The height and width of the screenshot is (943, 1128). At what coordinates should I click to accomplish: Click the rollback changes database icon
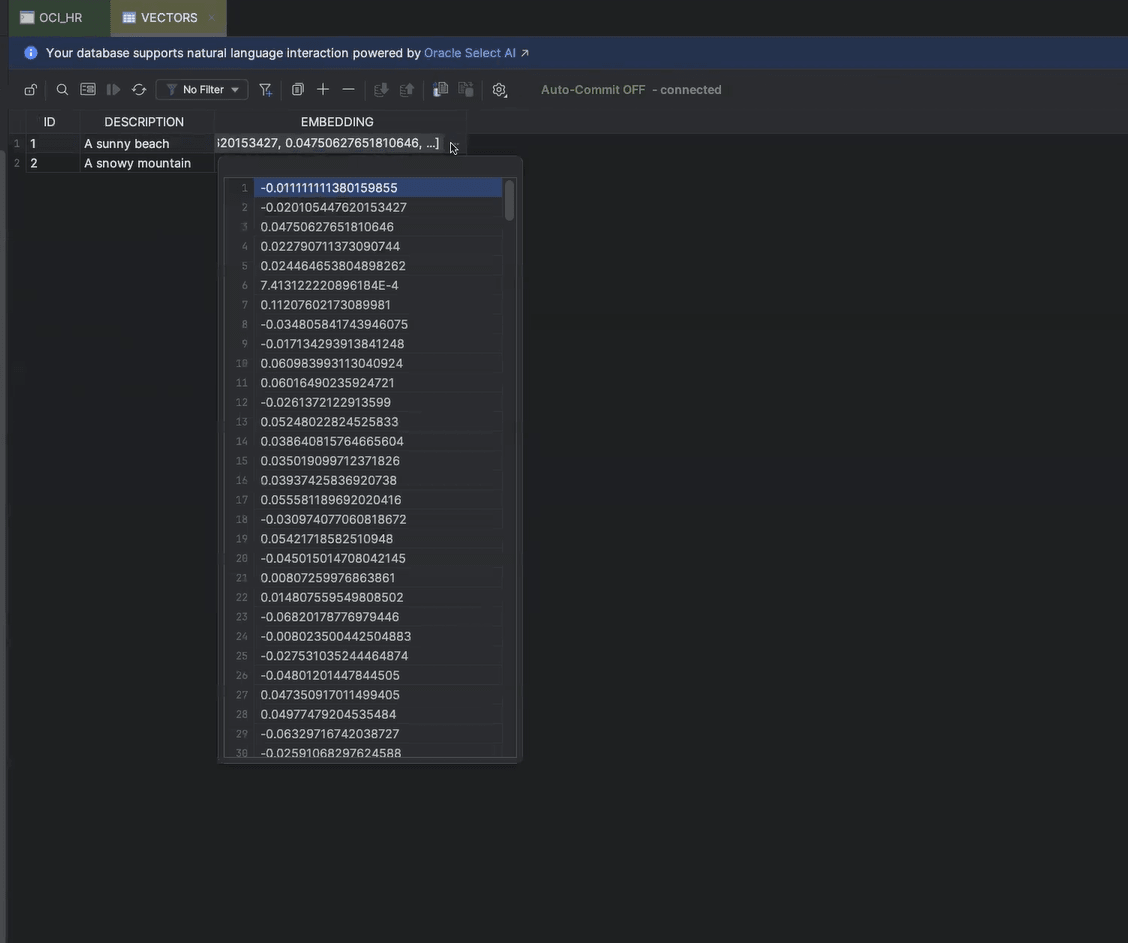pyautogui.click(x=407, y=90)
